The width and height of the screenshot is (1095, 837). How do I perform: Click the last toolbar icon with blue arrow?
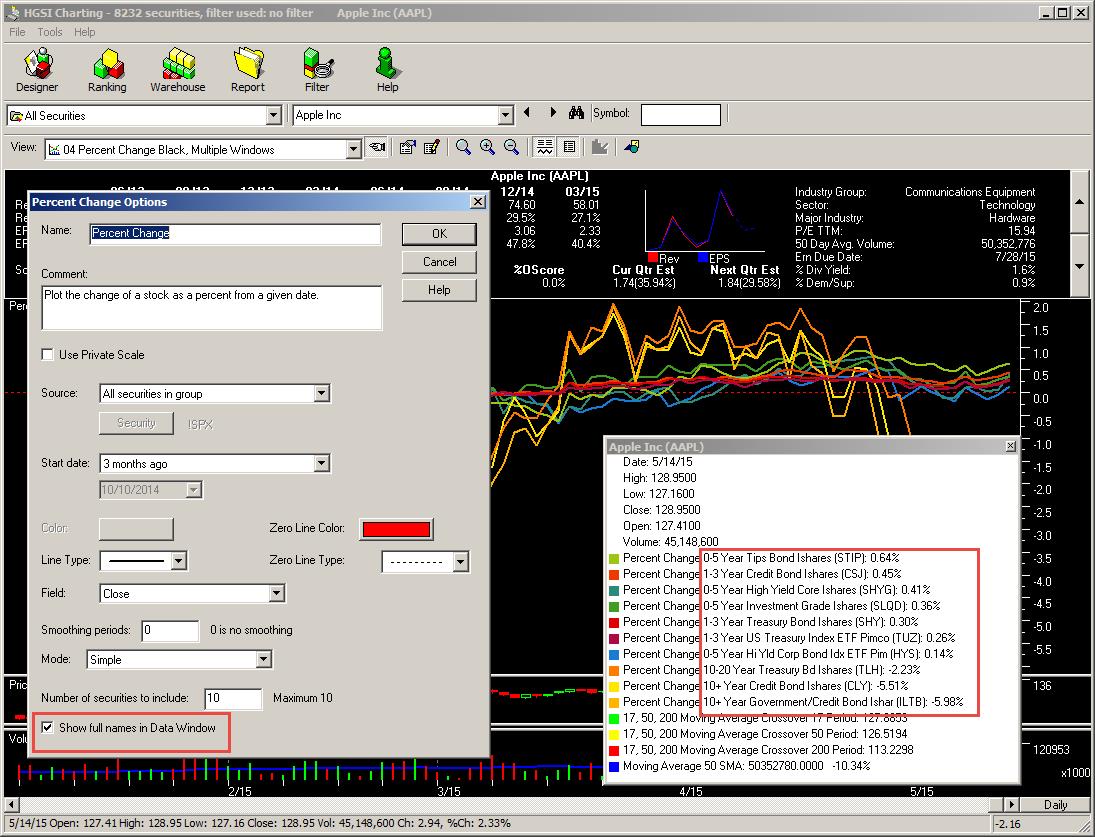click(632, 147)
